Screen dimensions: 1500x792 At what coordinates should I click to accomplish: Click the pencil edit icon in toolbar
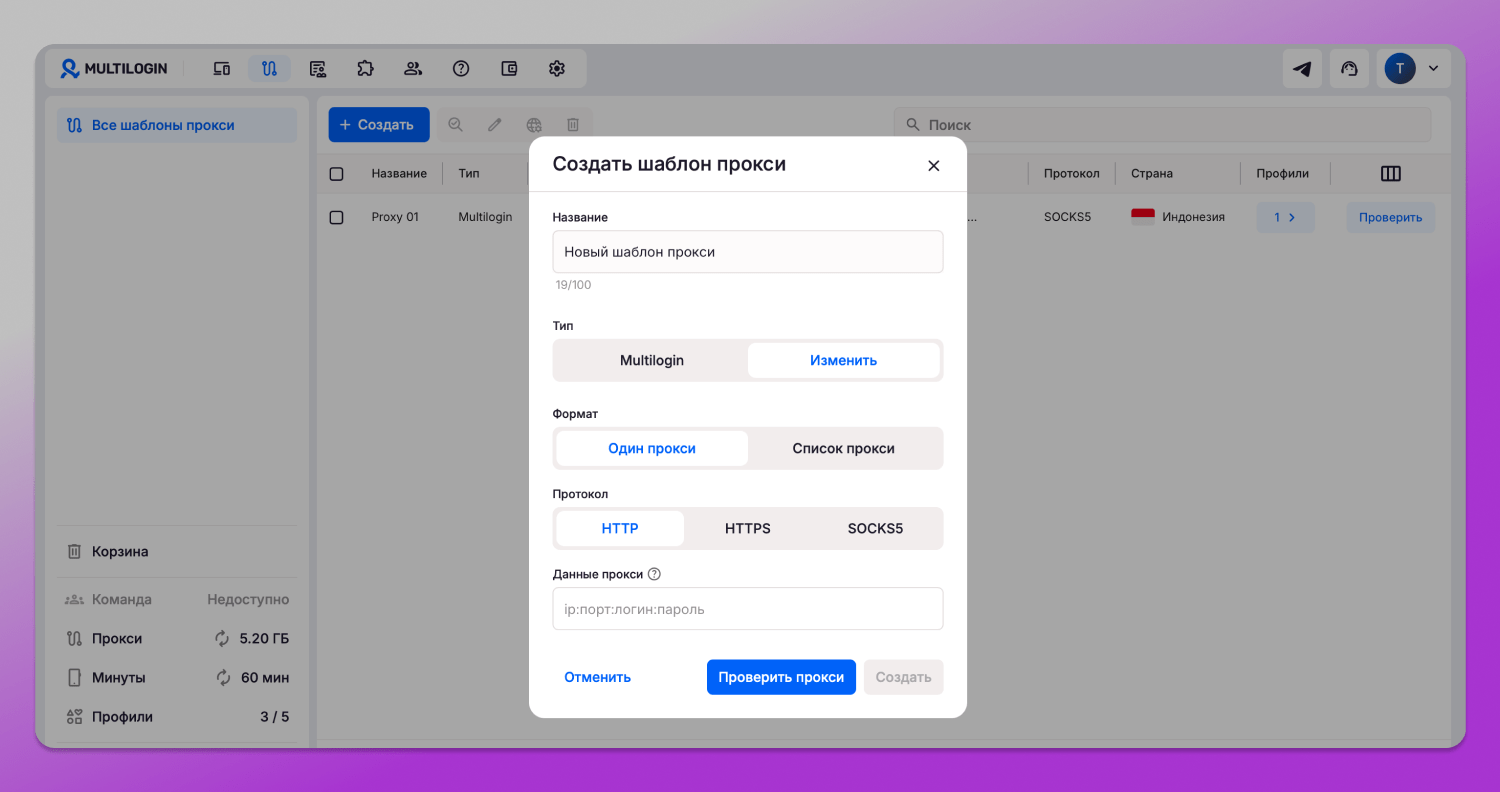click(494, 125)
